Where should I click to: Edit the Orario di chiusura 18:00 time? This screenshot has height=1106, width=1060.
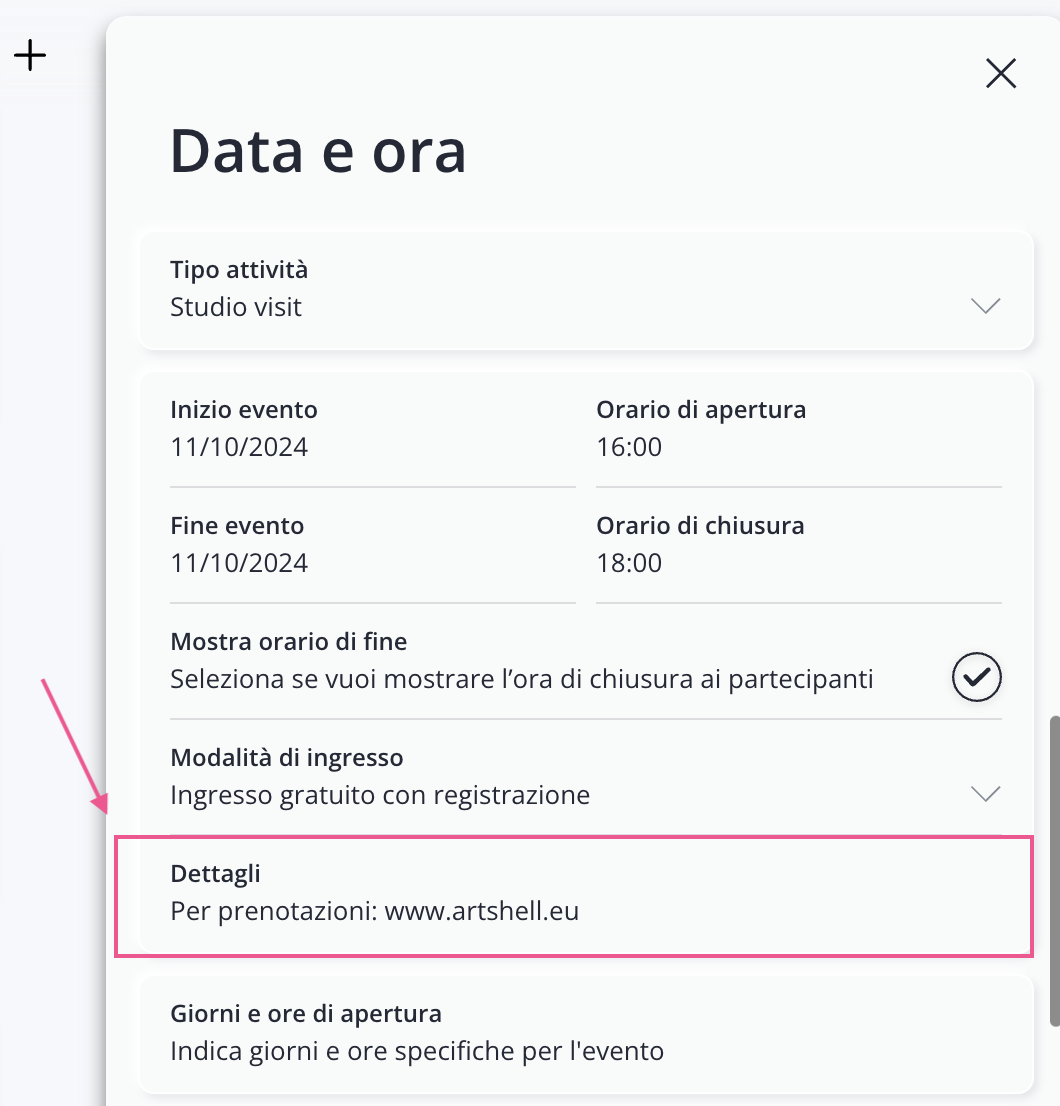(x=630, y=563)
